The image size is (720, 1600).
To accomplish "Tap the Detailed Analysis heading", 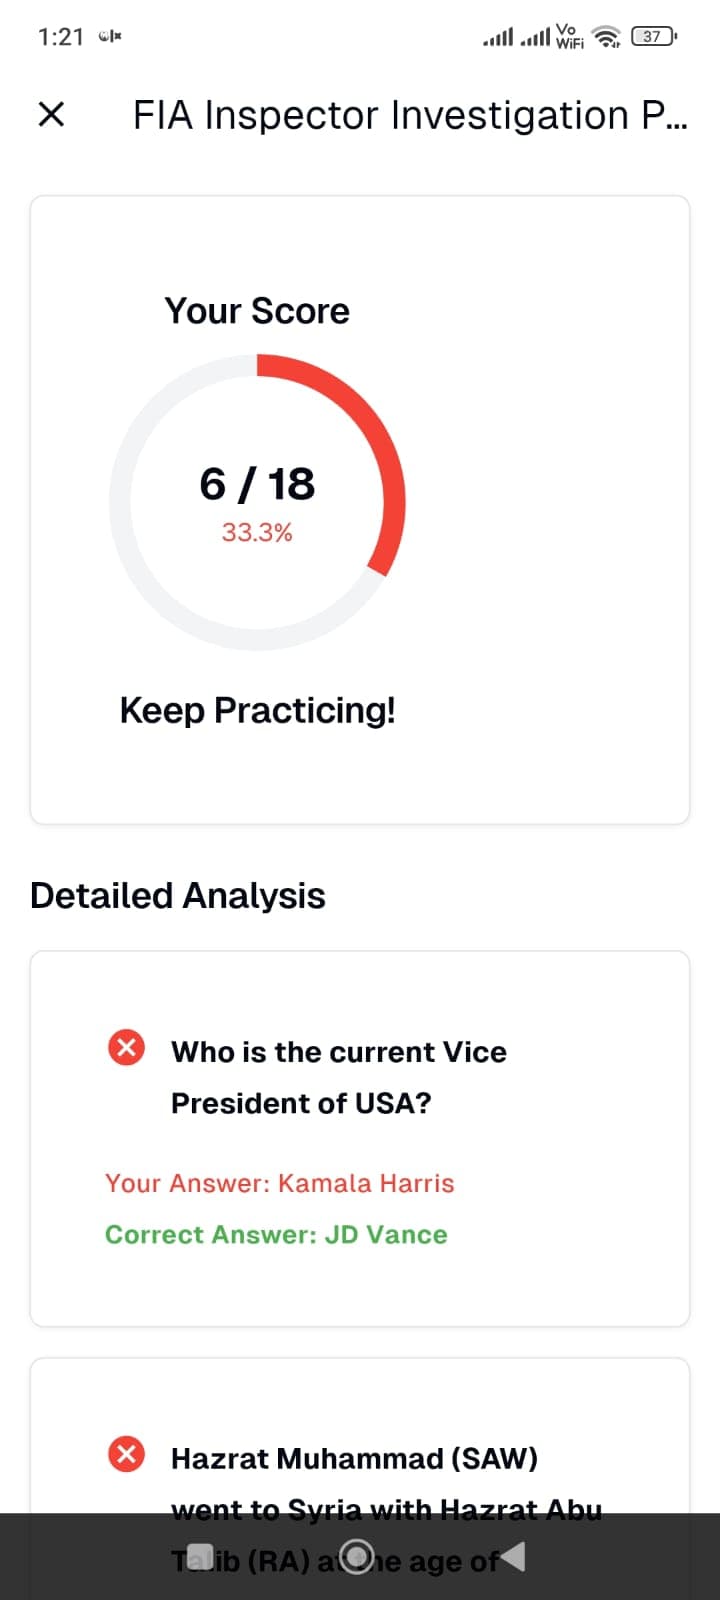I will coord(178,895).
